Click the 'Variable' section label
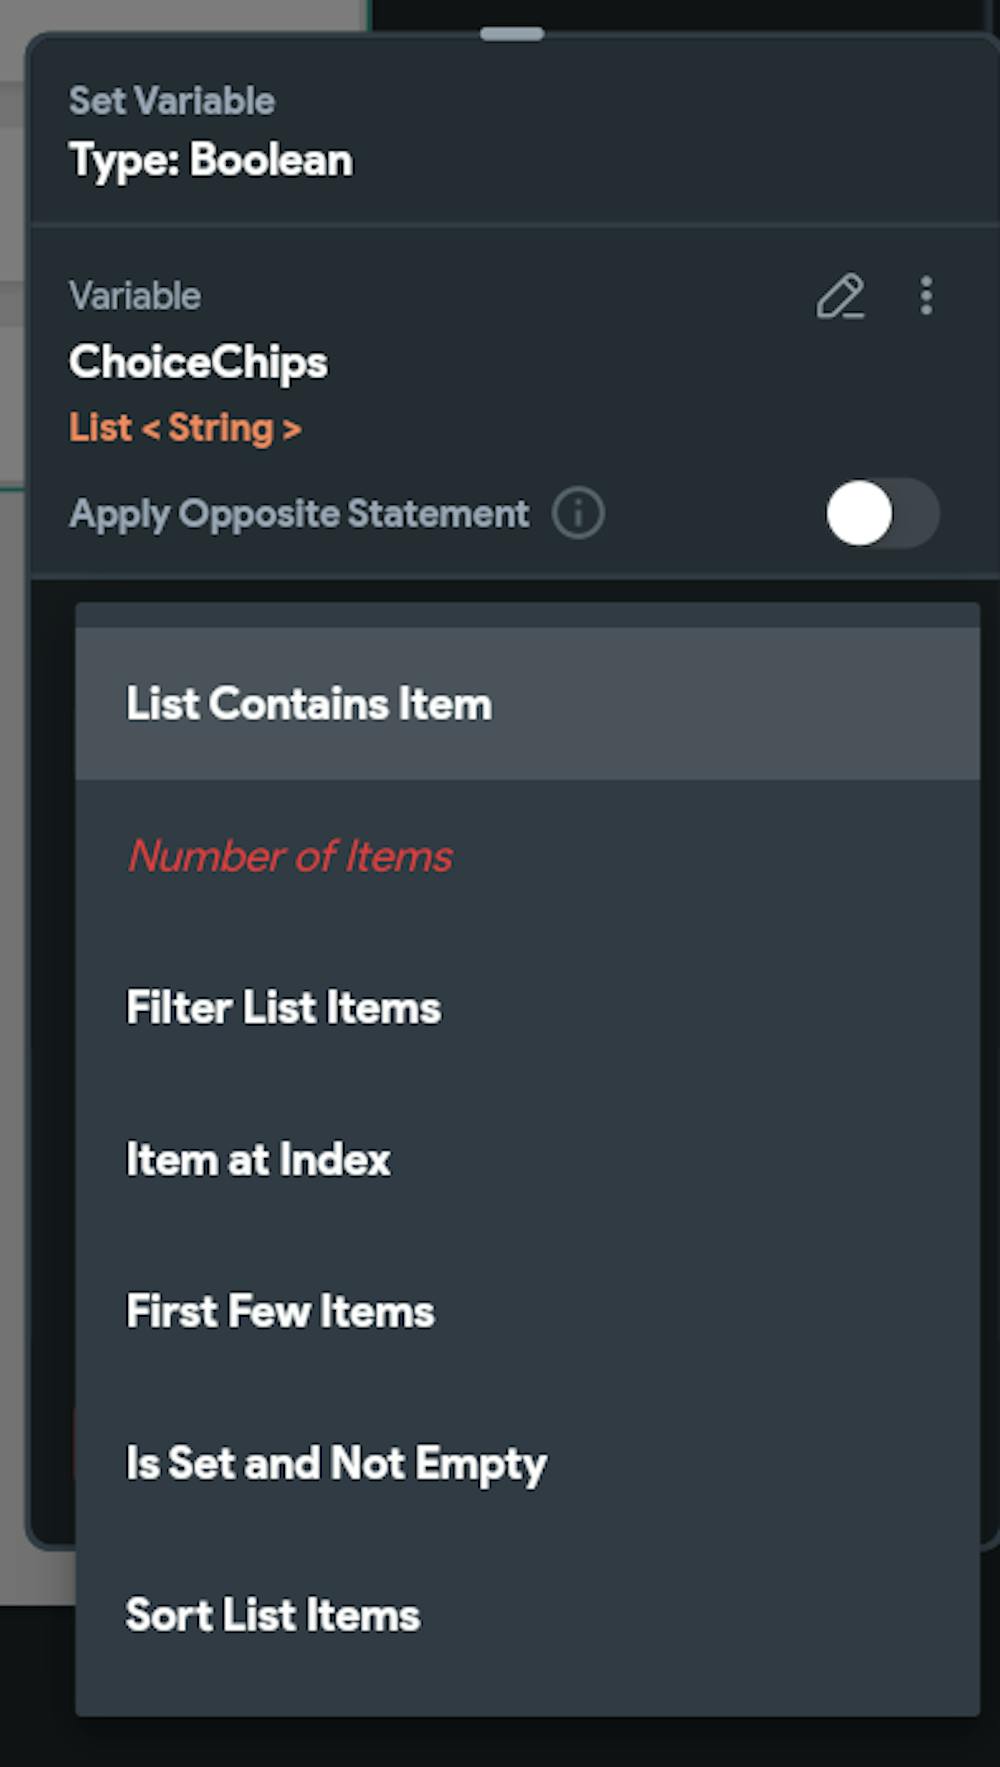This screenshot has width=1000, height=1767. pyautogui.click(x=135, y=296)
